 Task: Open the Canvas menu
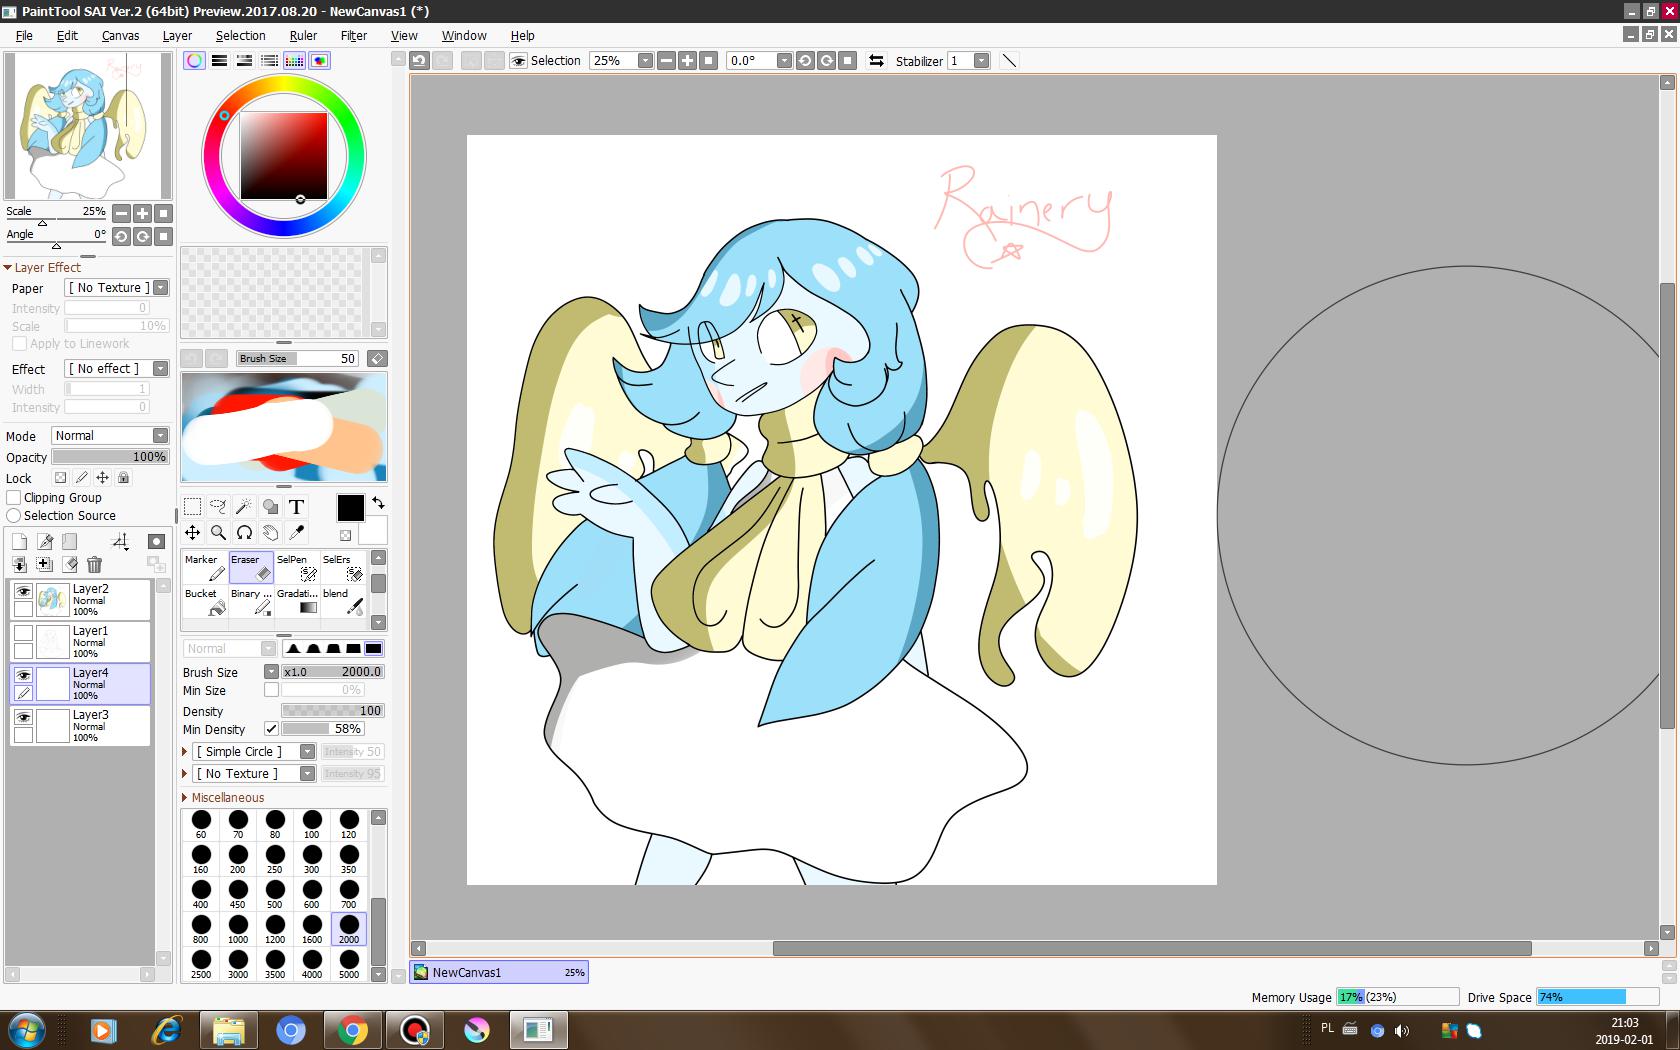tap(120, 35)
